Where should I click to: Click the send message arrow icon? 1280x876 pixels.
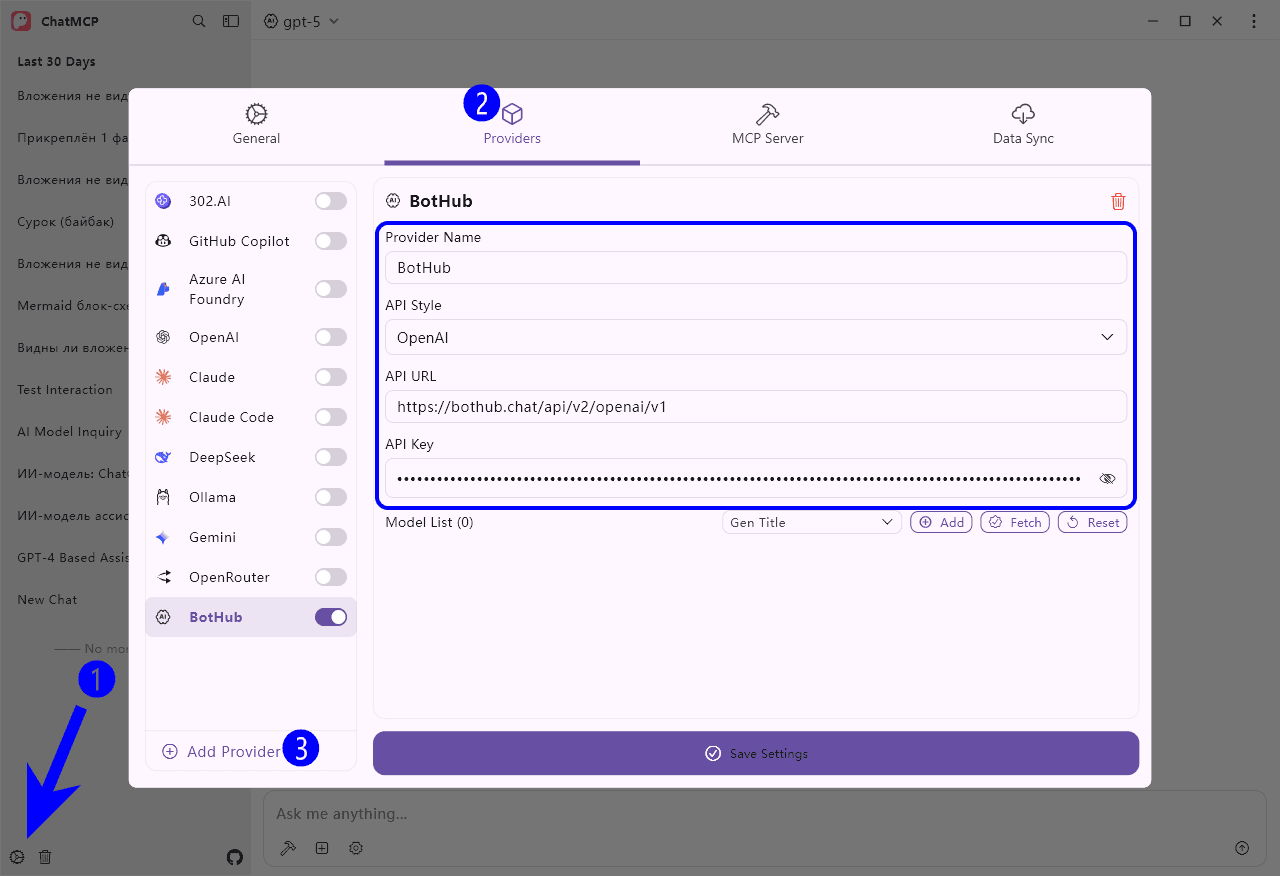tap(1243, 847)
